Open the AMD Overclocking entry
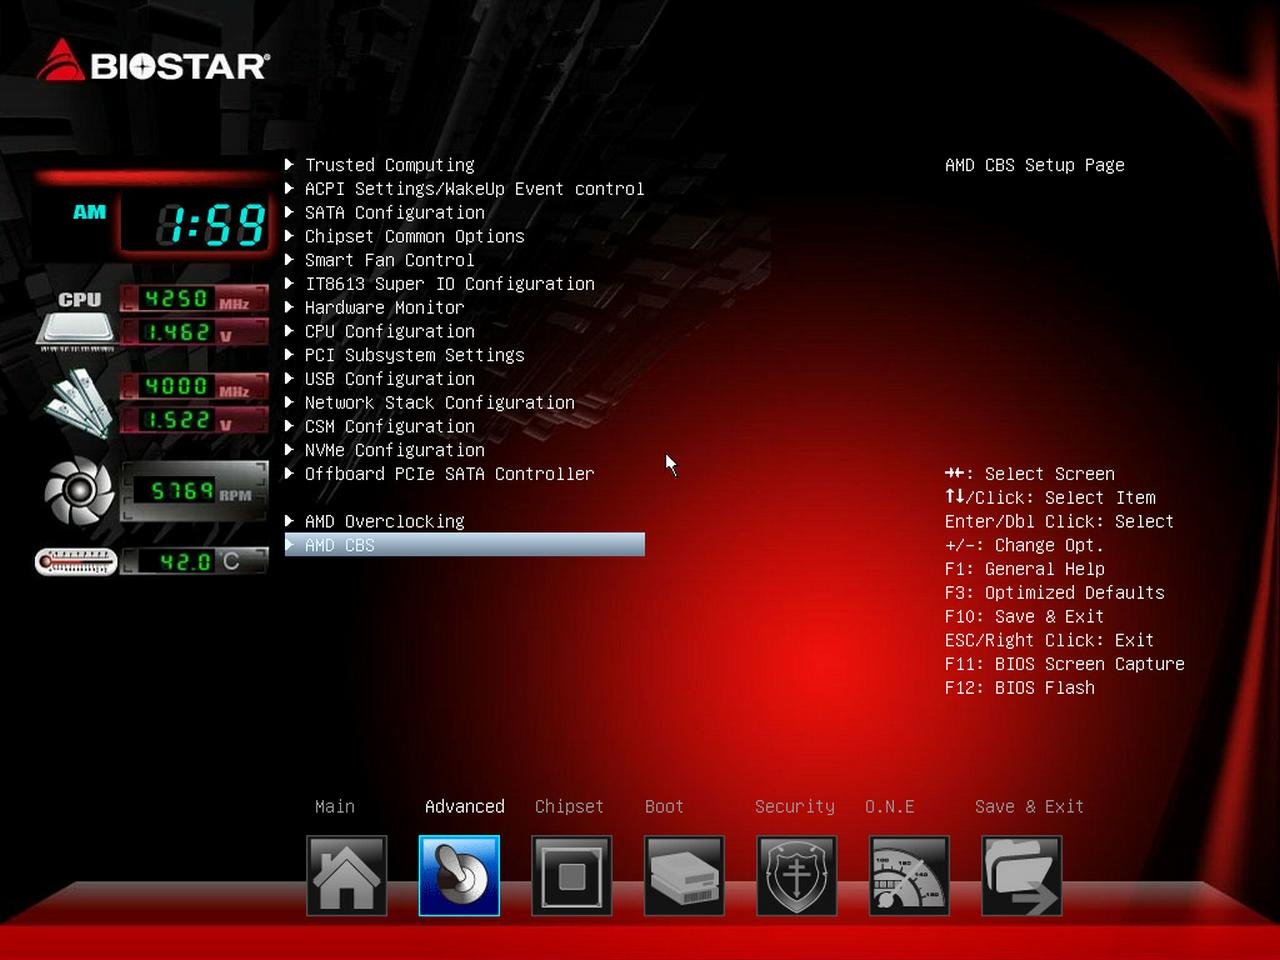The width and height of the screenshot is (1280, 960). tap(384, 521)
